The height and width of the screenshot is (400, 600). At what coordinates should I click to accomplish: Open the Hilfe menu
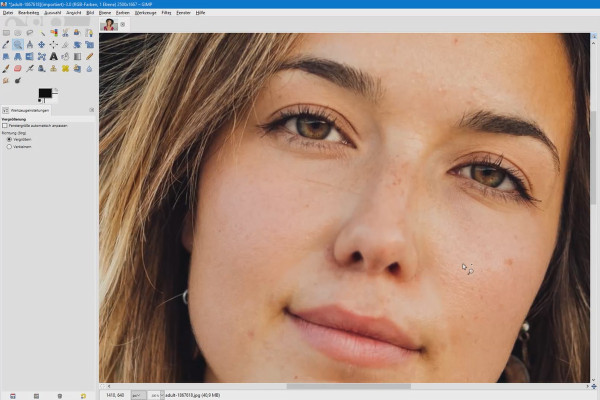[200, 13]
